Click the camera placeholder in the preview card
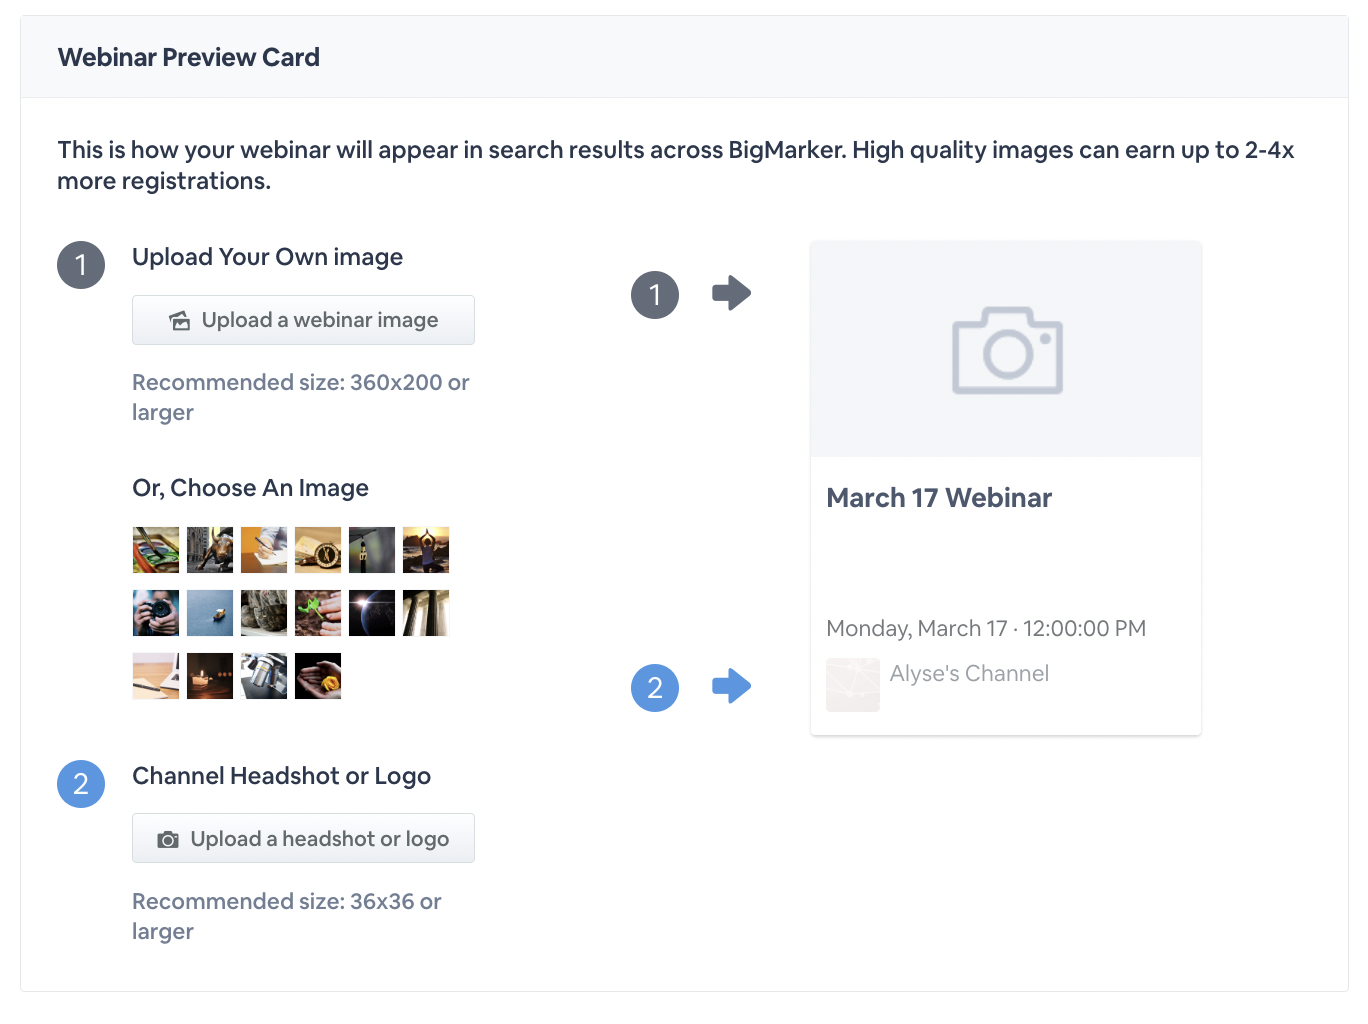Screen dimensions: 1368x1024 1006,349
